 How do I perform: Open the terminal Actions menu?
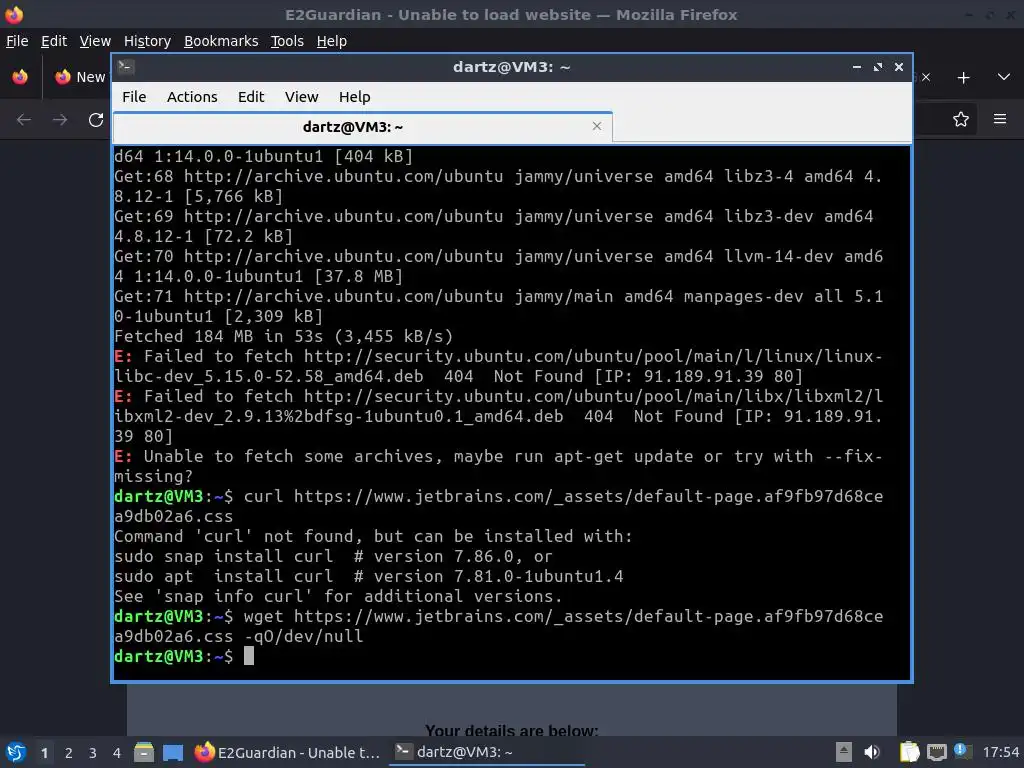pos(192,97)
